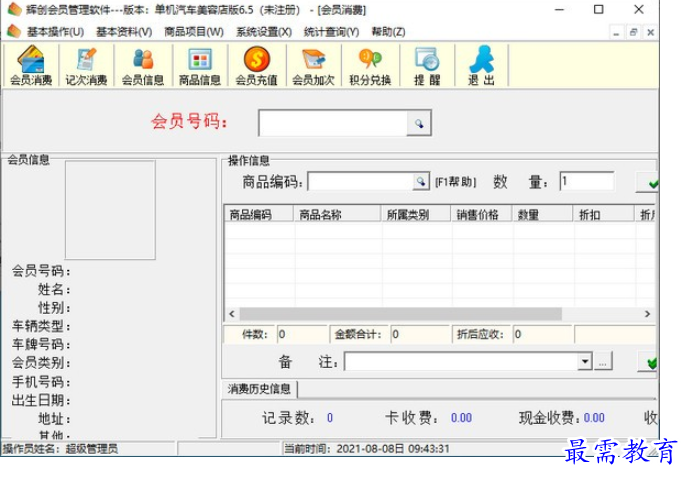This screenshot has height=483, width=686.
Task: Open the 会员消费 toolbar icon
Action: (x=31, y=66)
